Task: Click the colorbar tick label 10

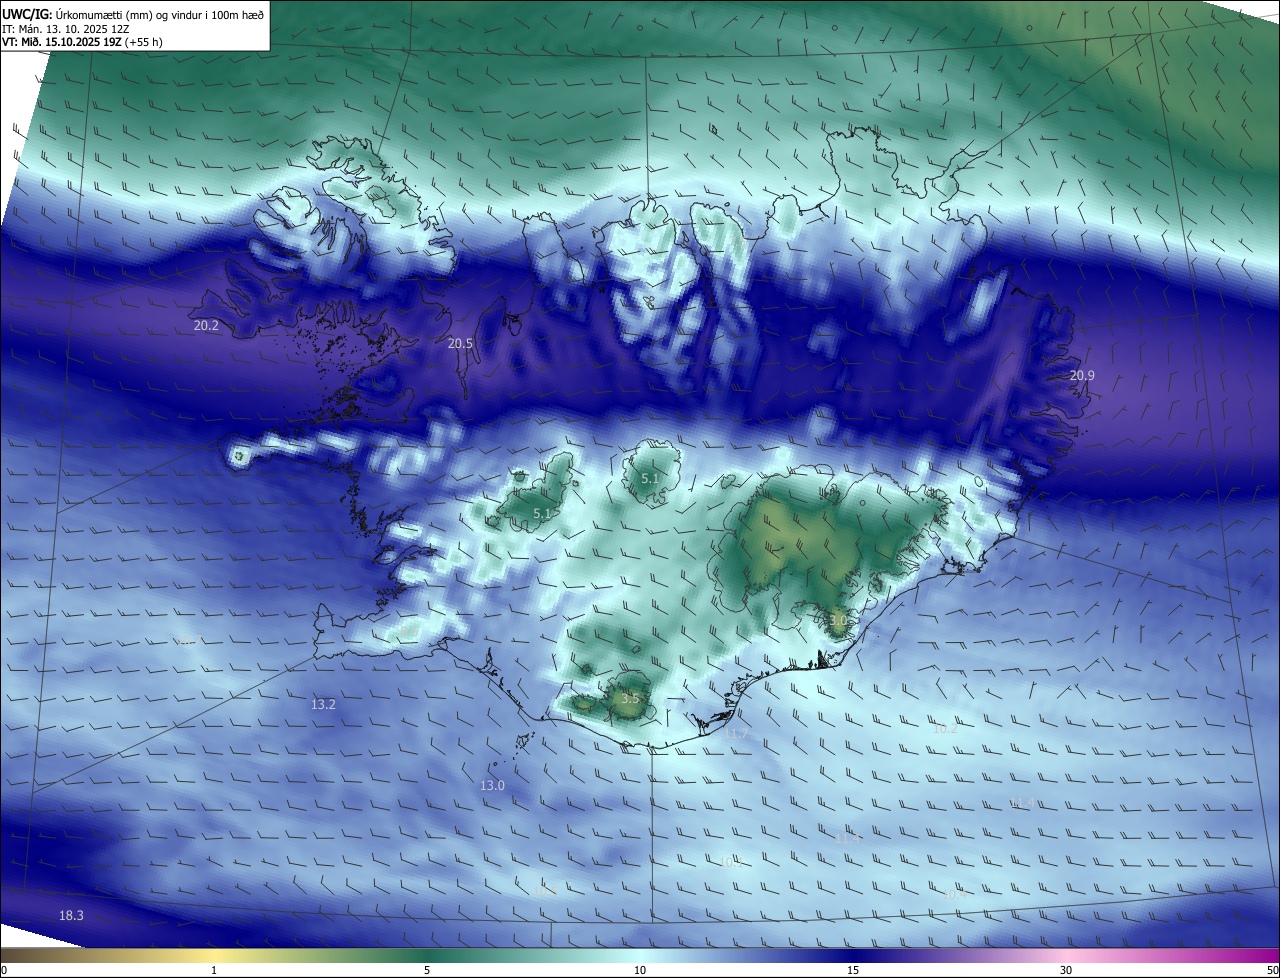Action: pyautogui.click(x=640, y=970)
